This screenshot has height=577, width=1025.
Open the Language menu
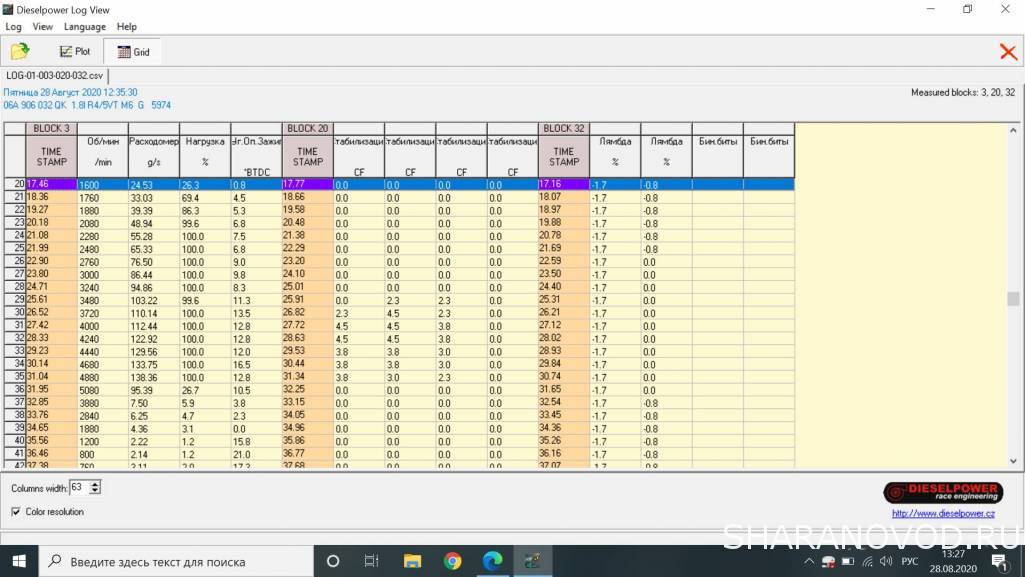click(84, 27)
